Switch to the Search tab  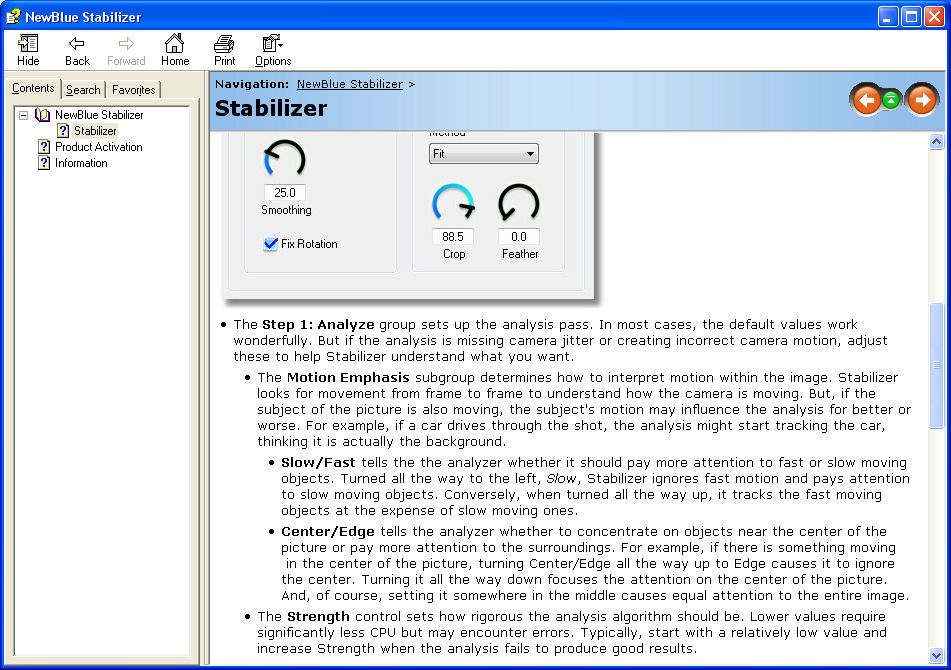click(x=83, y=90)
